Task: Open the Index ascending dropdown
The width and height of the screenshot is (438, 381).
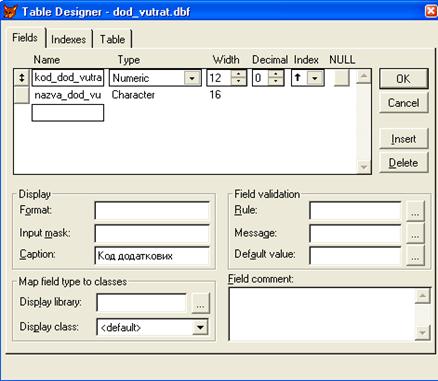Action: coord(314,78)
